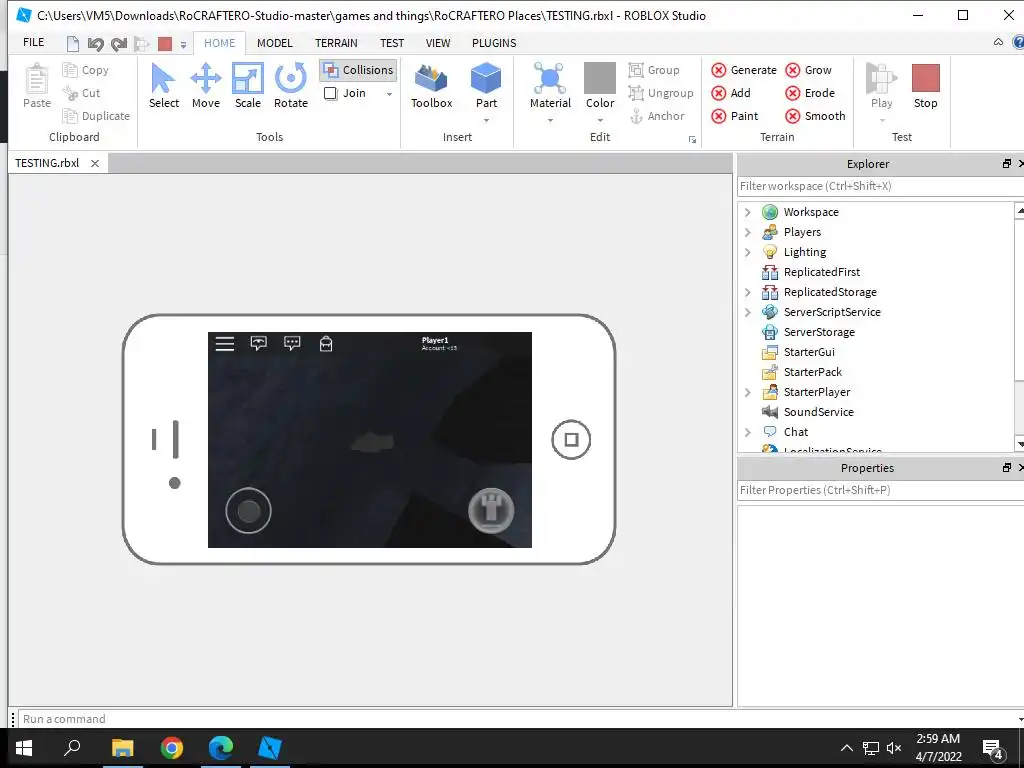
Task: Click the Group button
Action: (654, 70)
